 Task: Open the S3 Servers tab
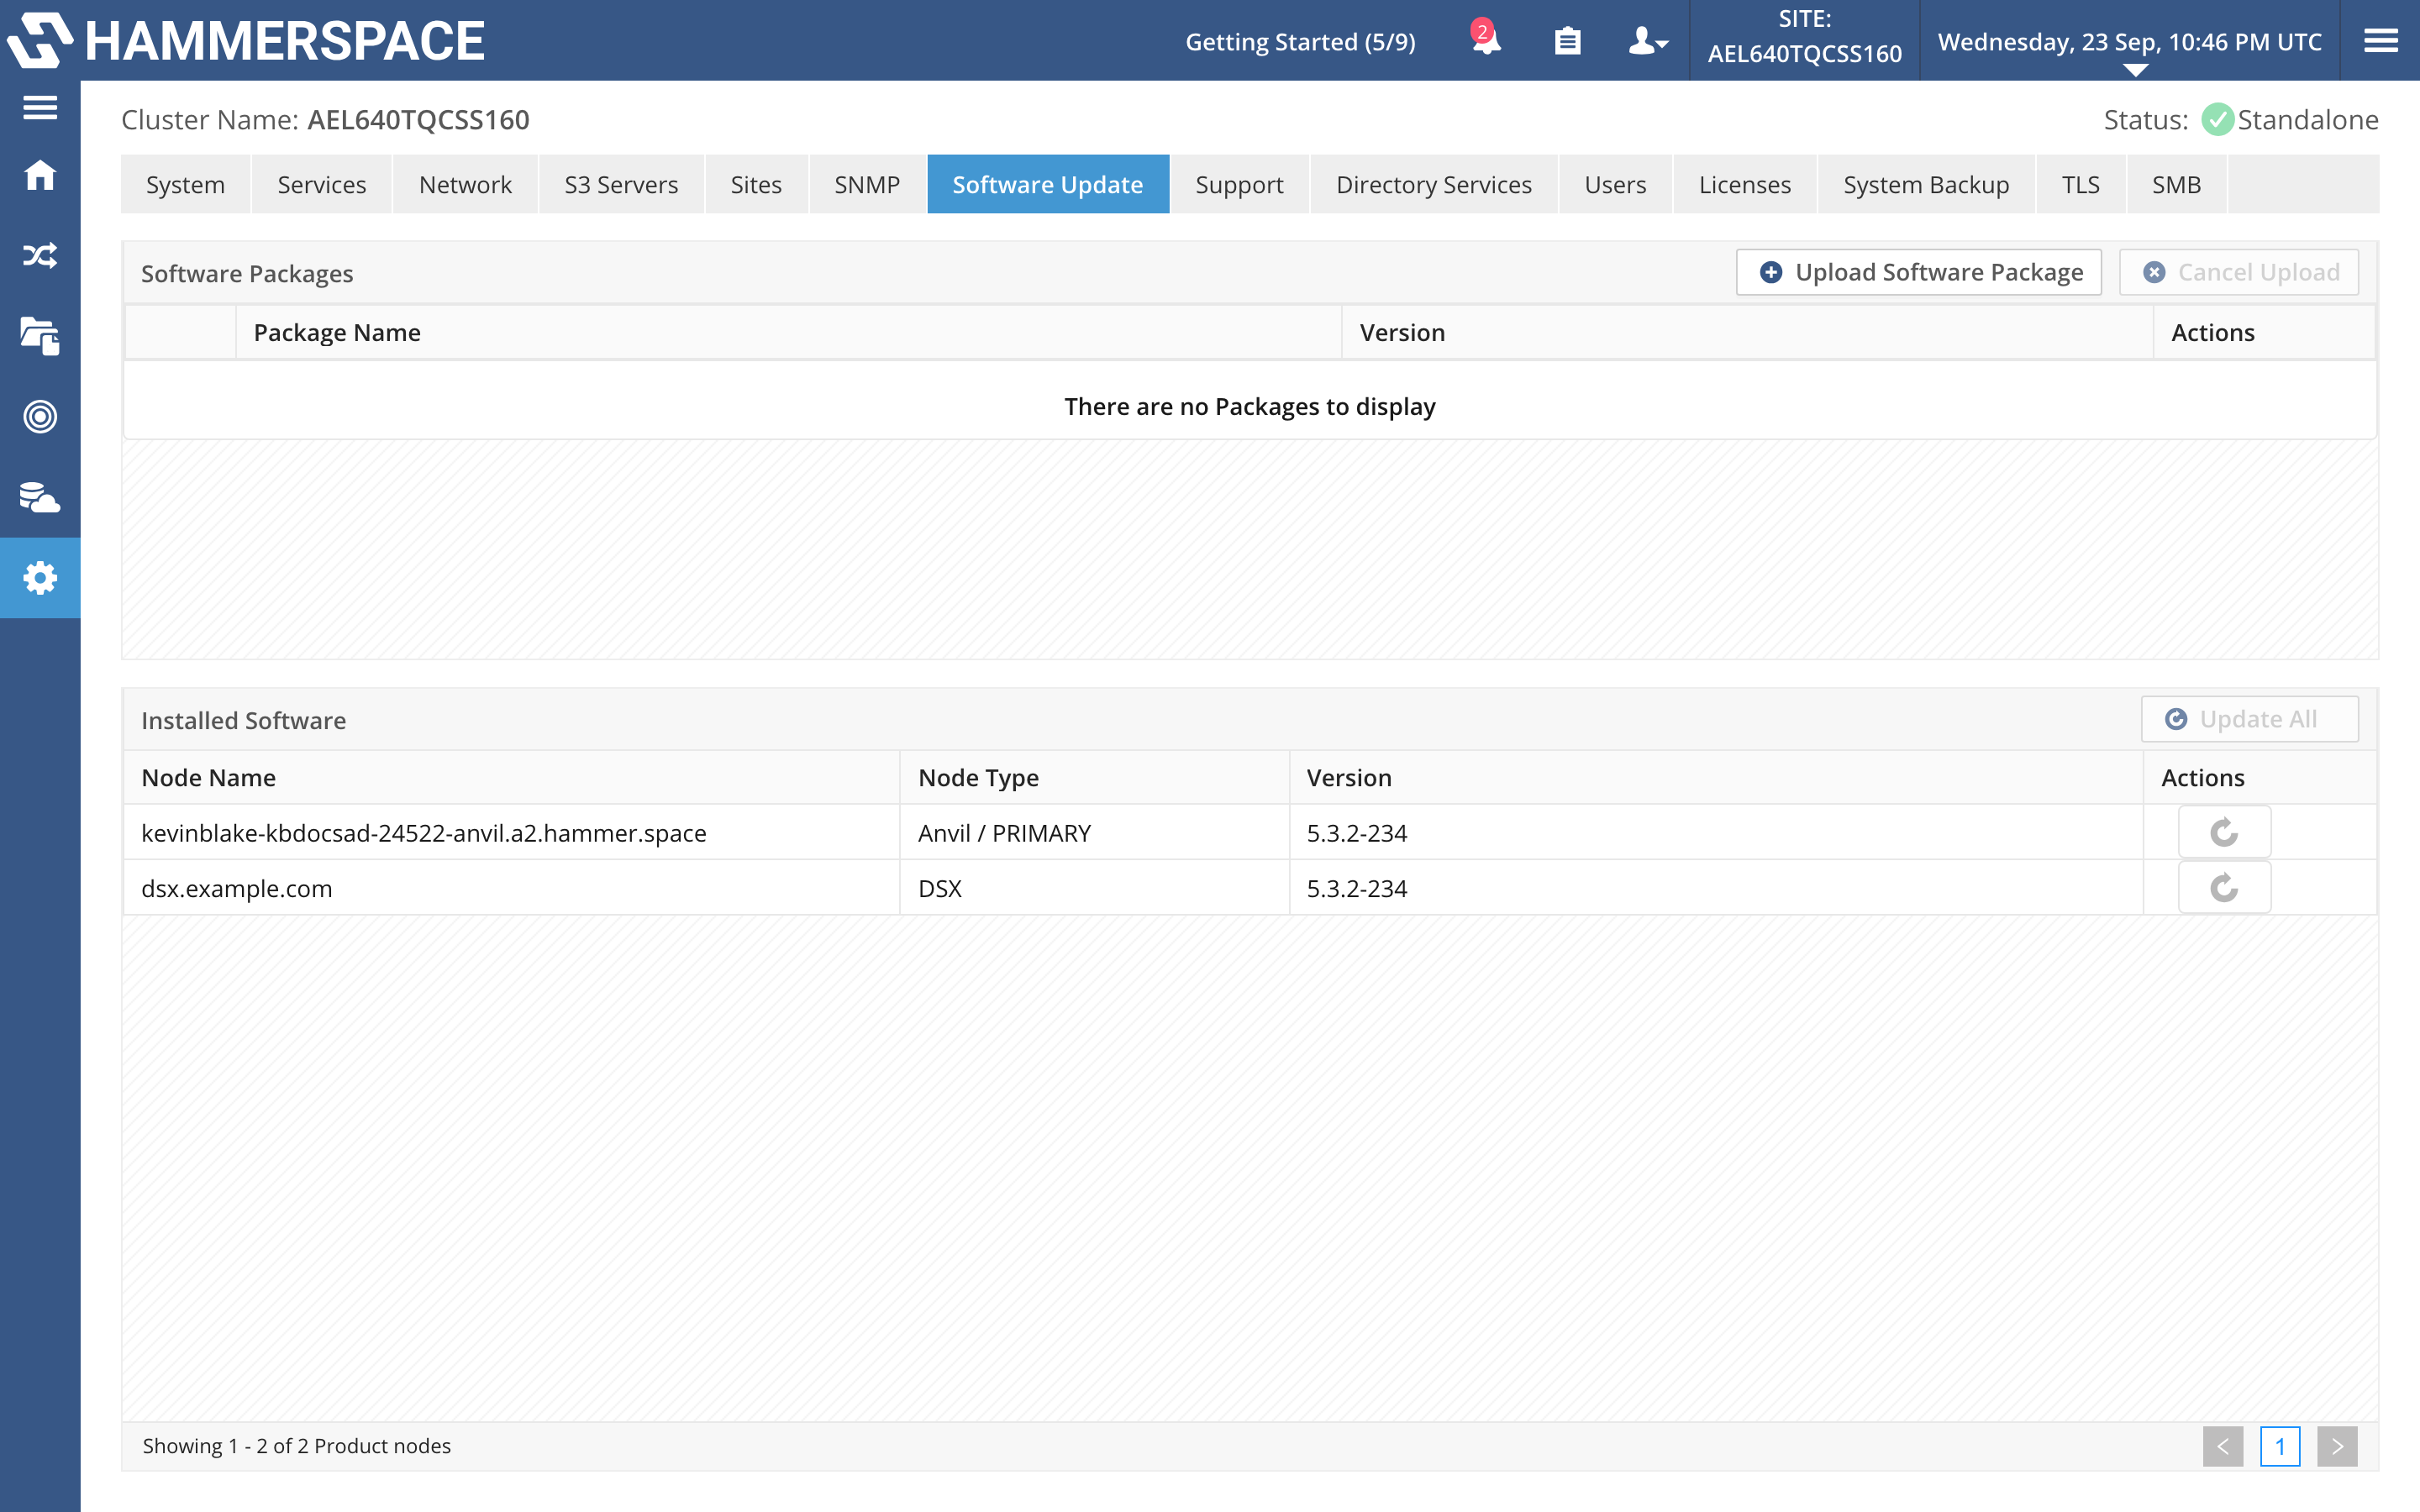coord(621,184)
